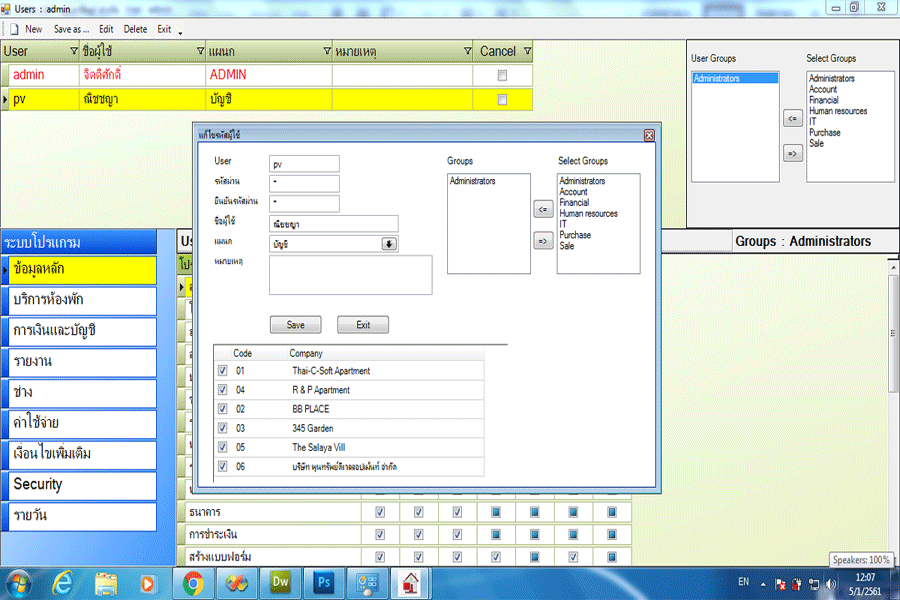Open the filter dropdown on User column header

[x=73, y=51]
